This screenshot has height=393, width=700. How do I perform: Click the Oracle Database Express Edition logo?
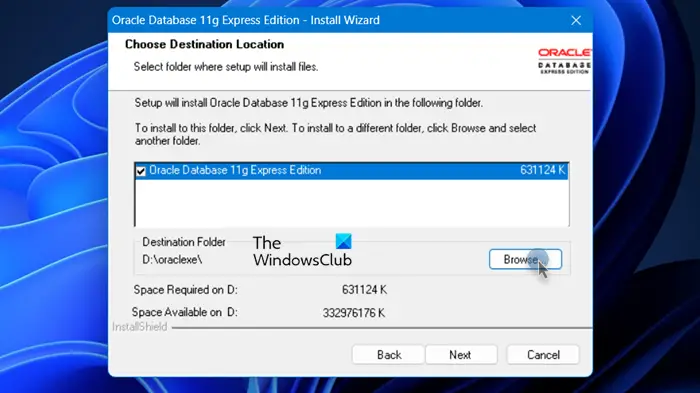click(564, 61)
